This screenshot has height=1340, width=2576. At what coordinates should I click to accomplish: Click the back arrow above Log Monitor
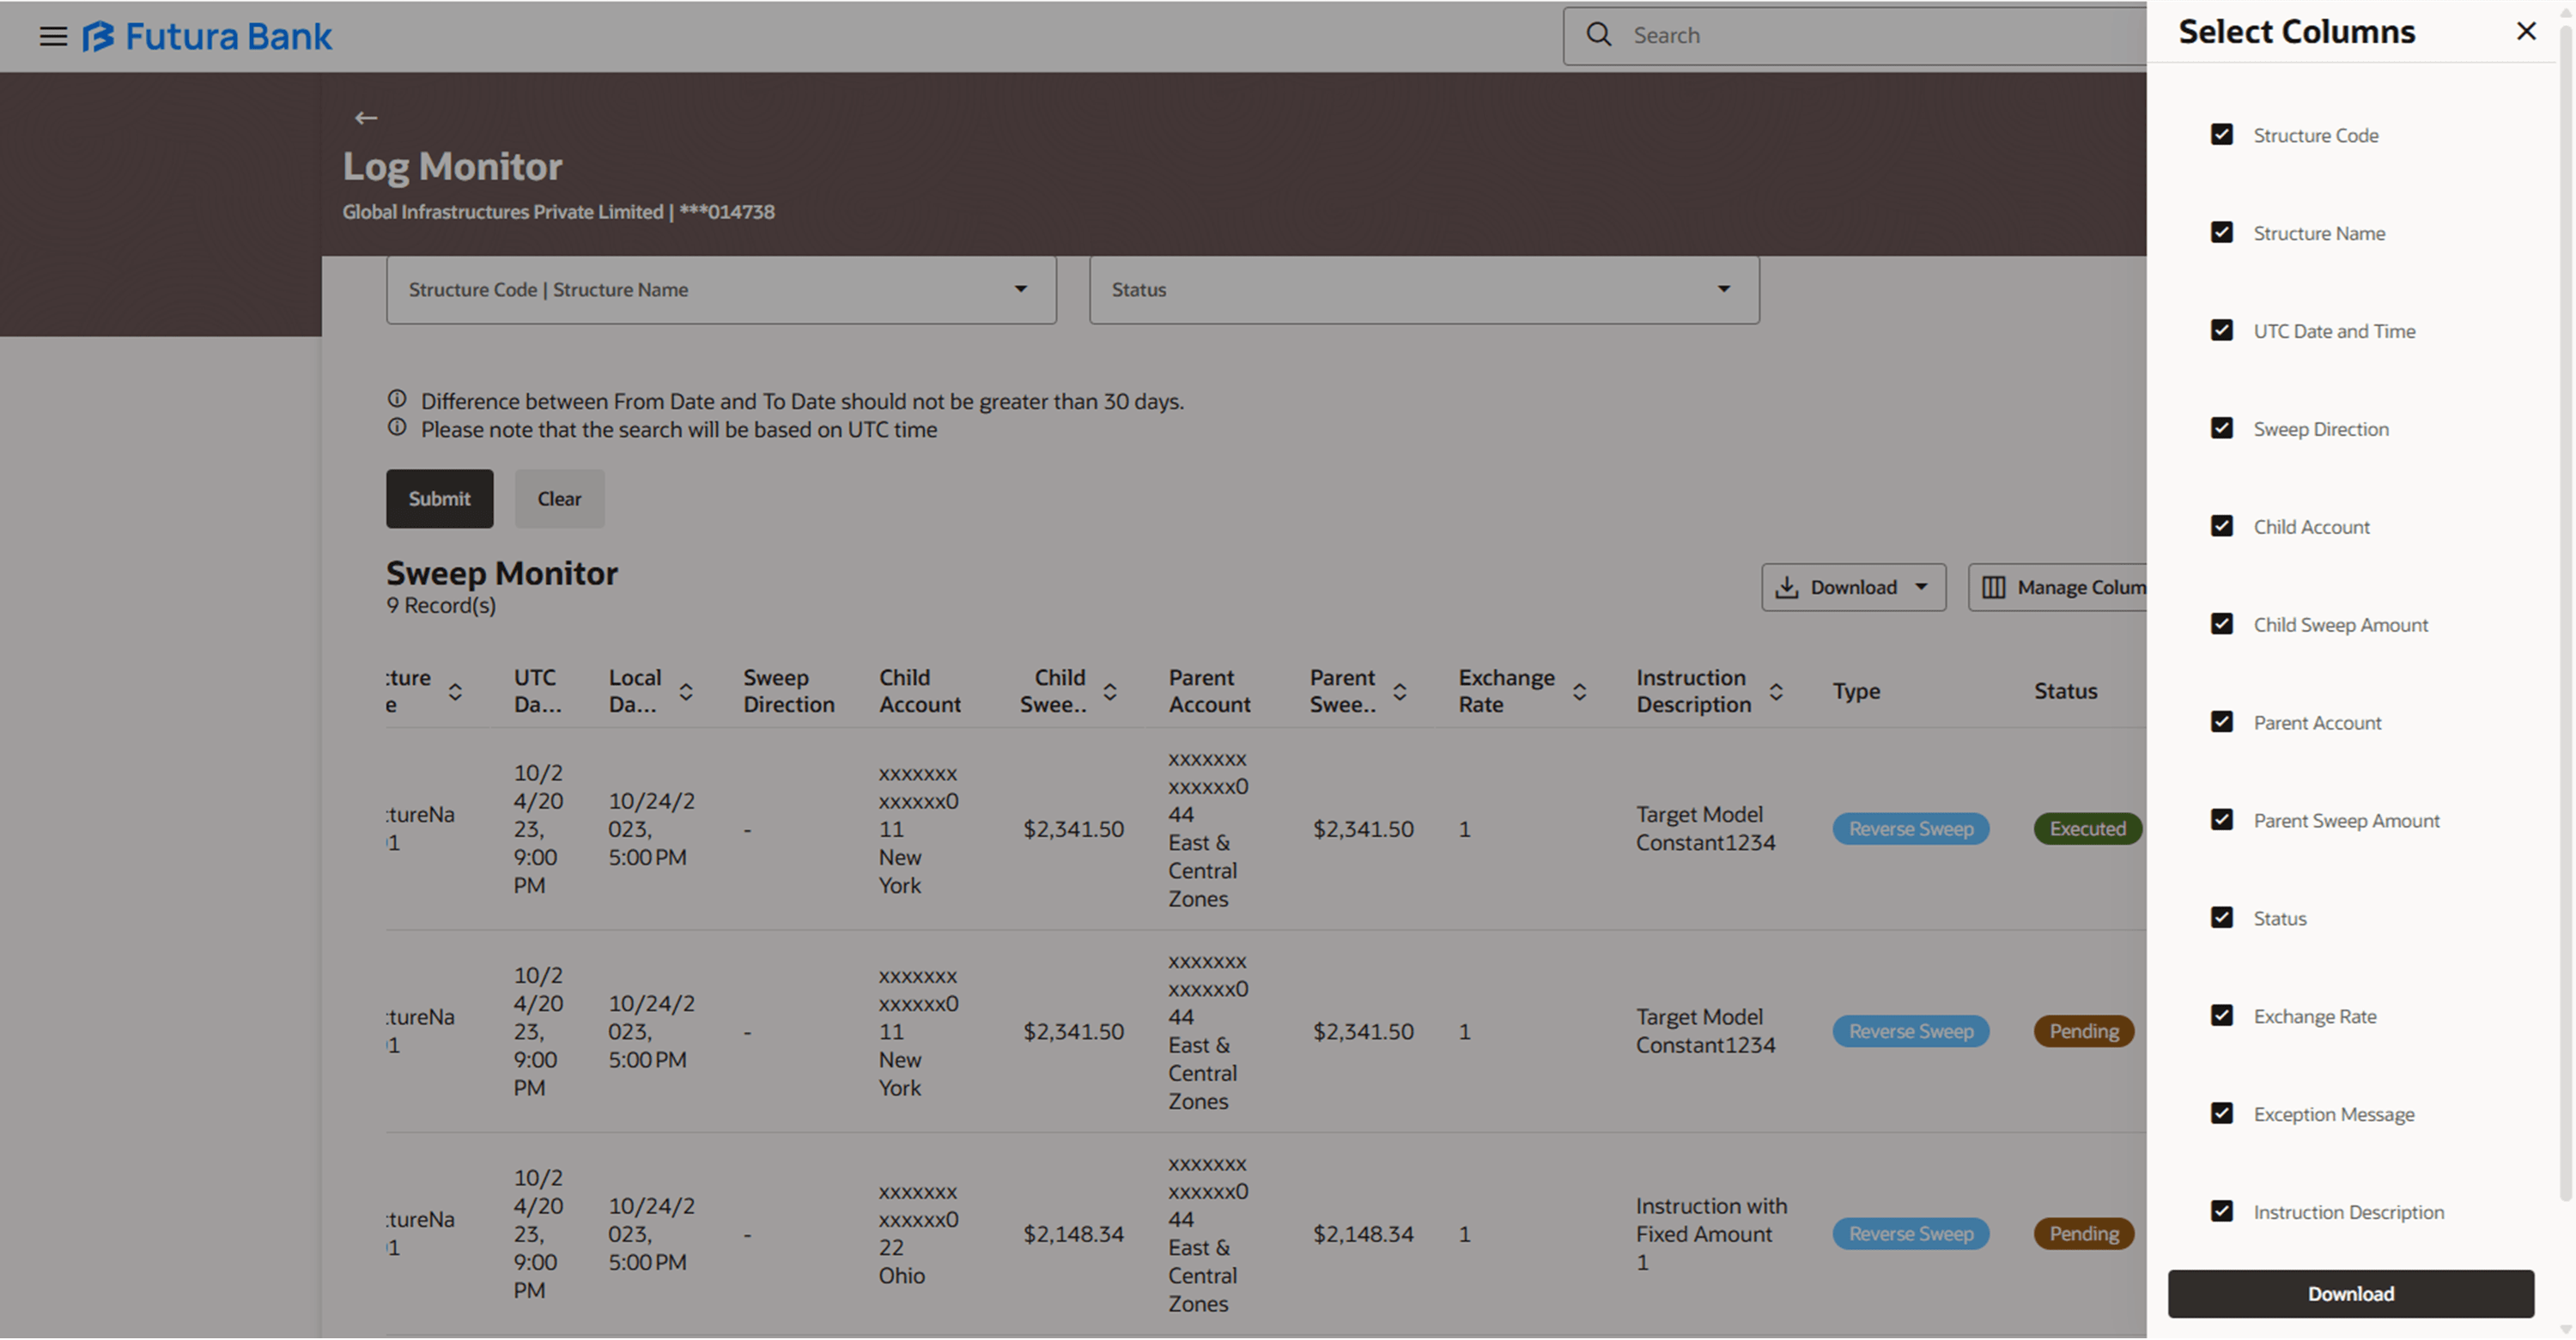click(x=366, y=118)
